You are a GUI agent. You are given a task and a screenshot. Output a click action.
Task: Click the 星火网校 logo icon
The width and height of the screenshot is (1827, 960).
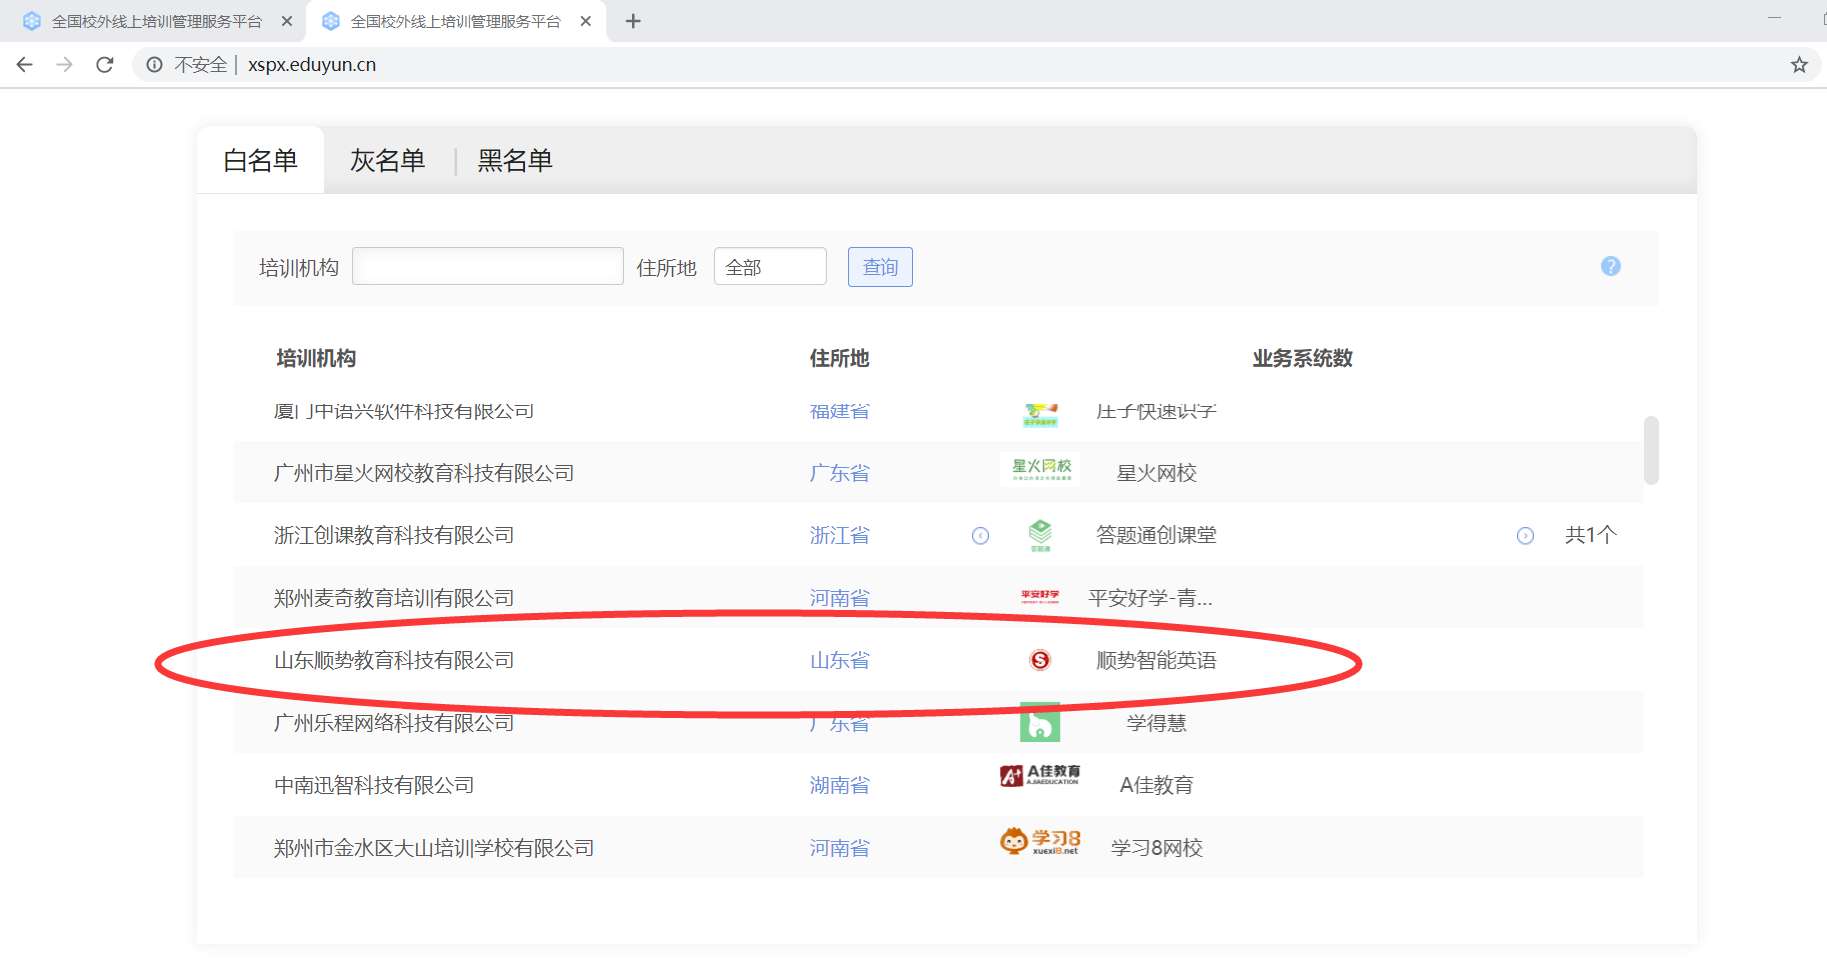pos(1041,468)
